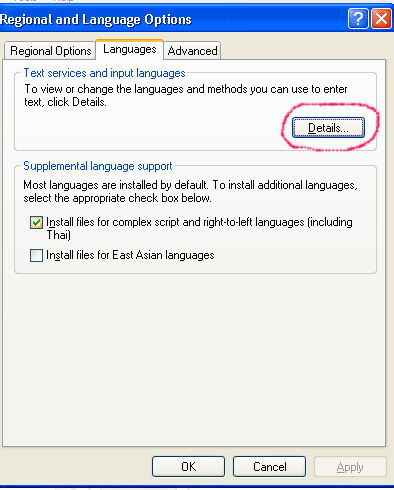Screen dimensions: 394x490
Task: Click the Cancel button
Action: pos(269,467)
